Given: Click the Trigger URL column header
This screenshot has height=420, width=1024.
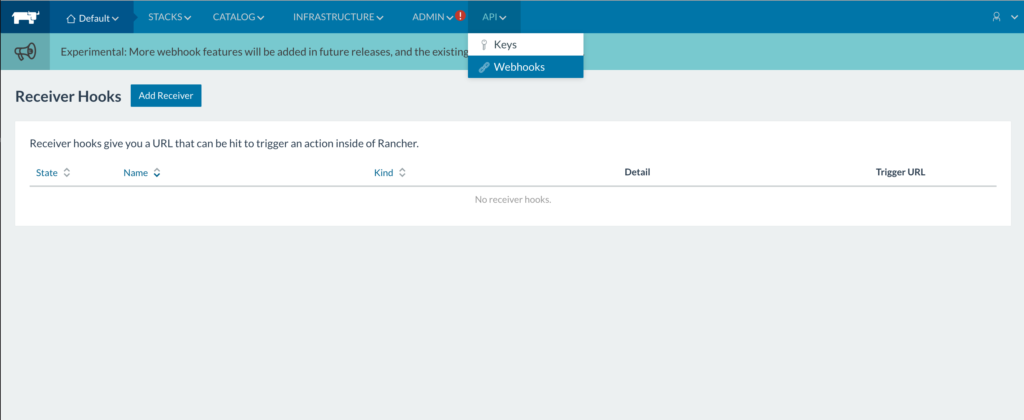Looking at the screenshot, I should coord(900,173).
